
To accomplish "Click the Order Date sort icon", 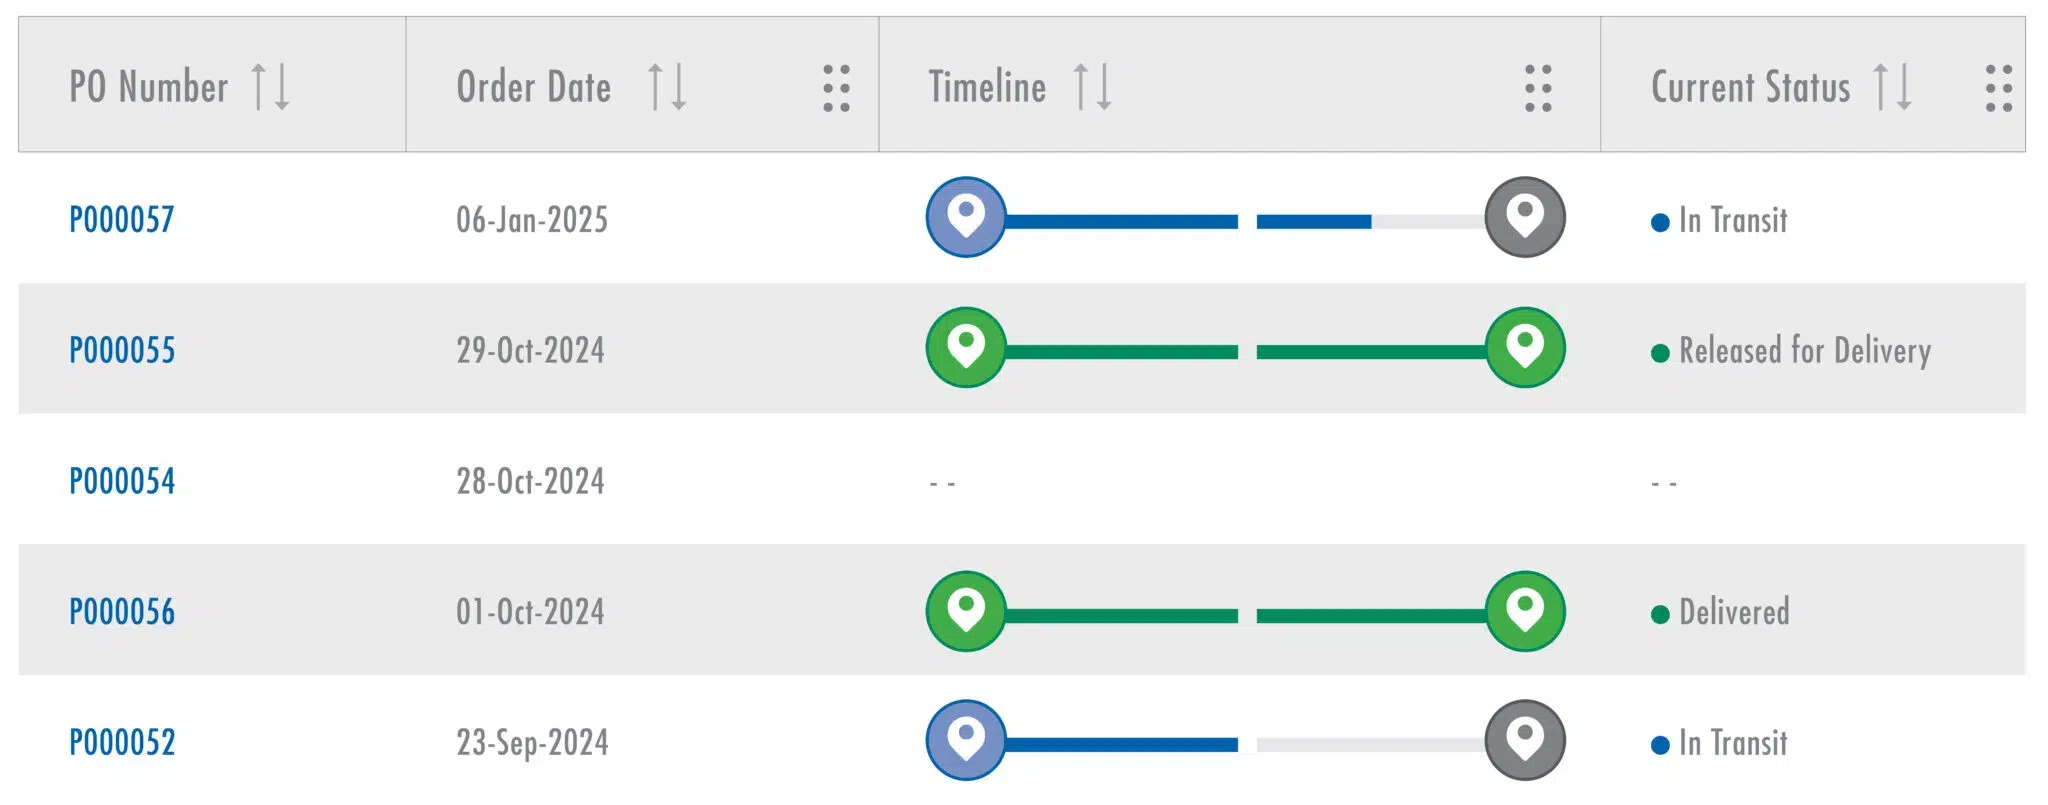I will 668,88.
